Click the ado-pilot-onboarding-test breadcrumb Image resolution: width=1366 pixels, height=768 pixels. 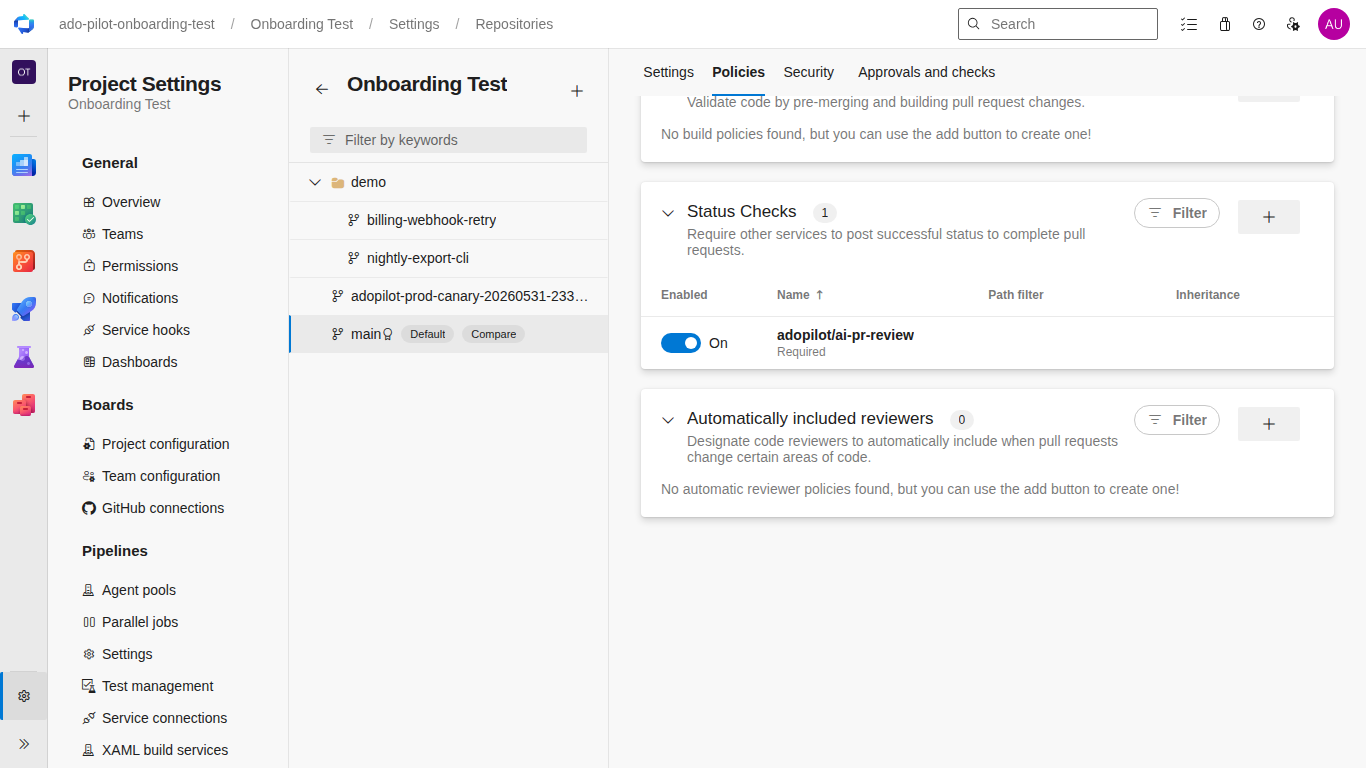click(137, 24)
